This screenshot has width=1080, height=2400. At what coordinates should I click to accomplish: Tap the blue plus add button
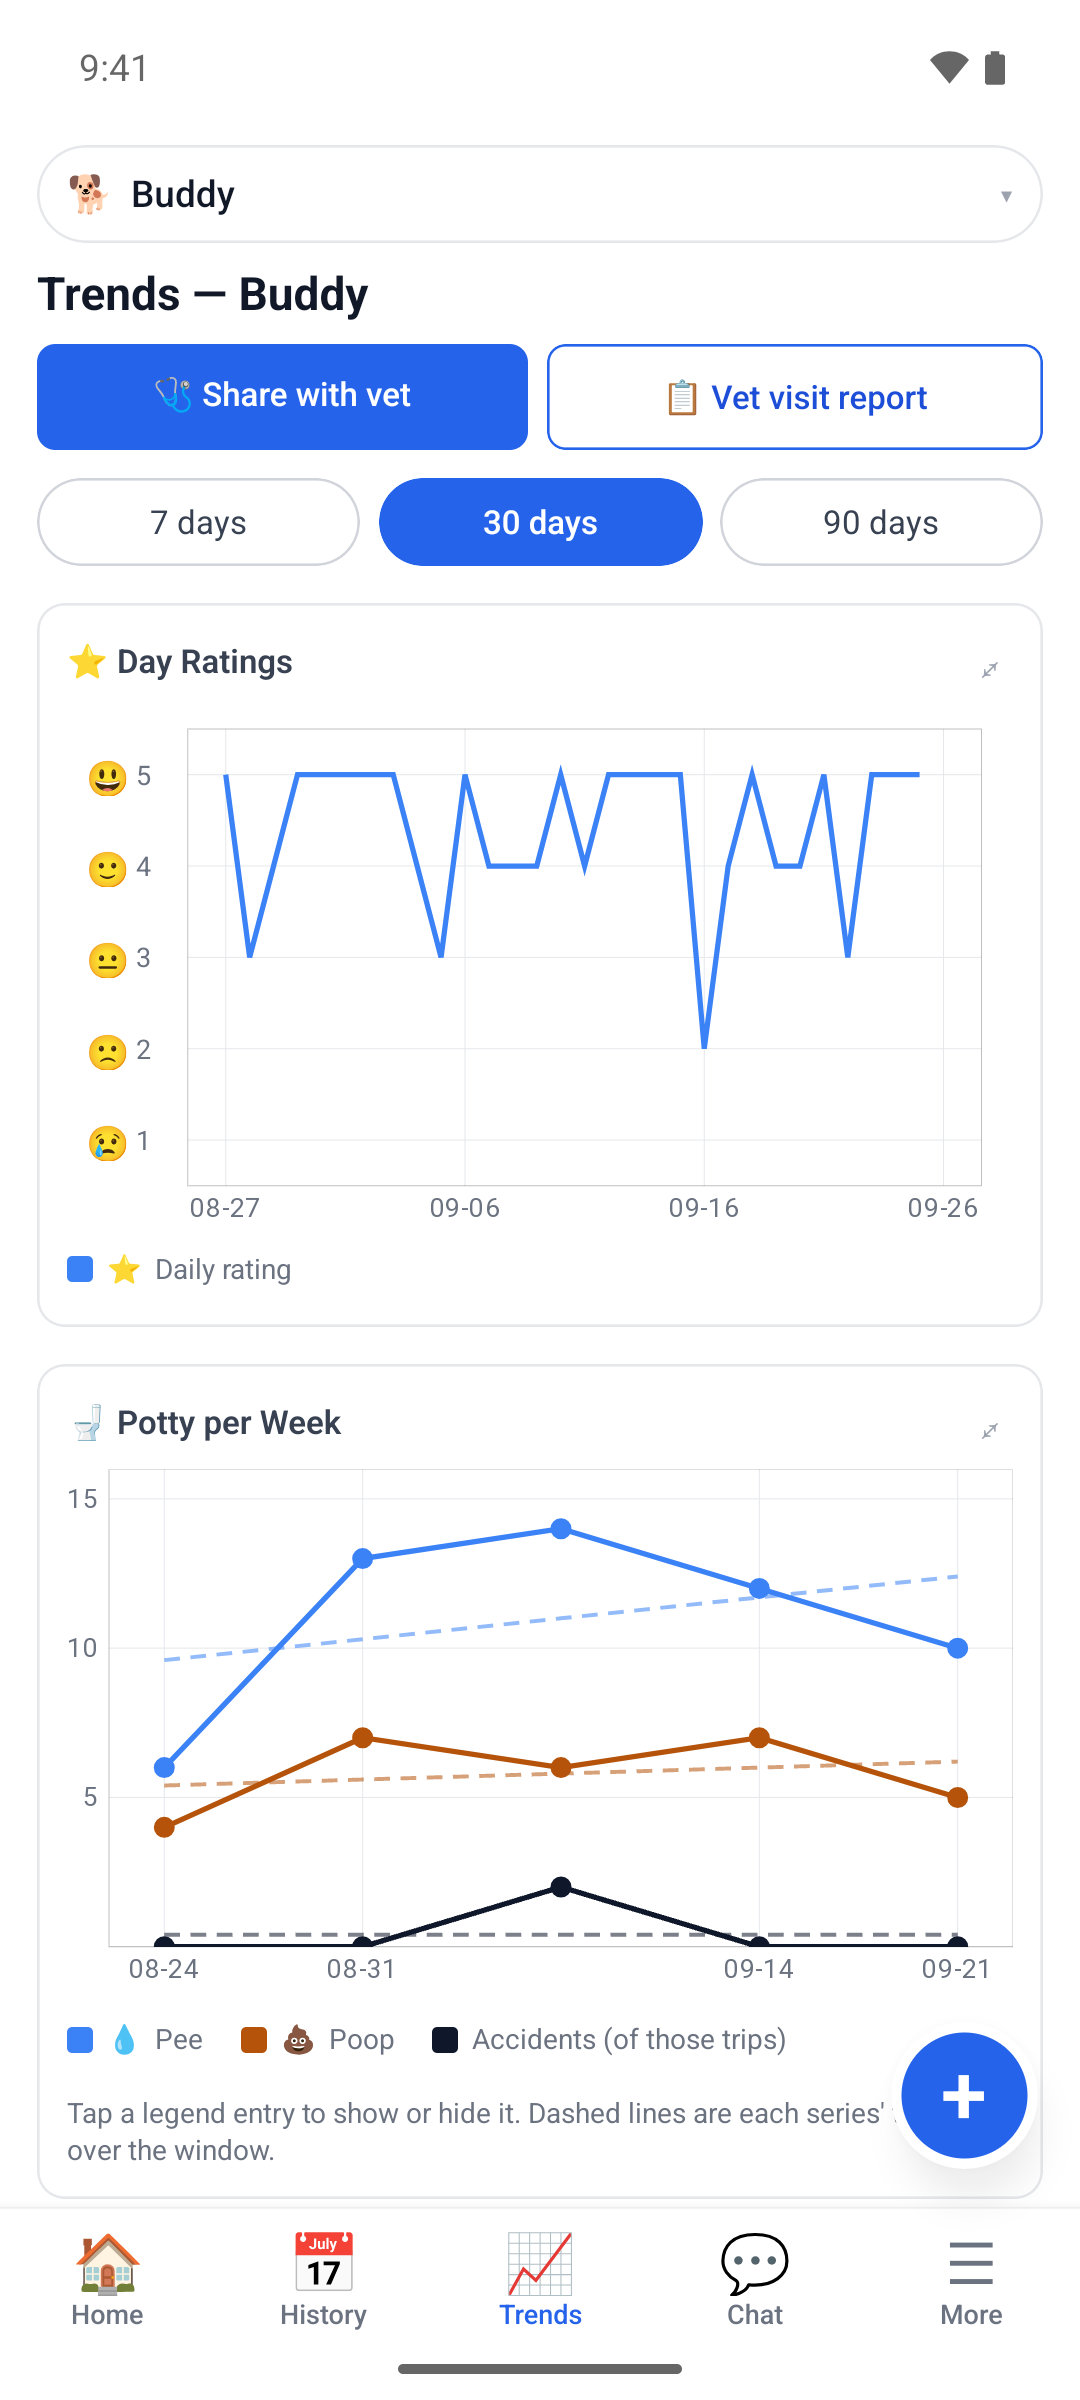(964, 2096)
